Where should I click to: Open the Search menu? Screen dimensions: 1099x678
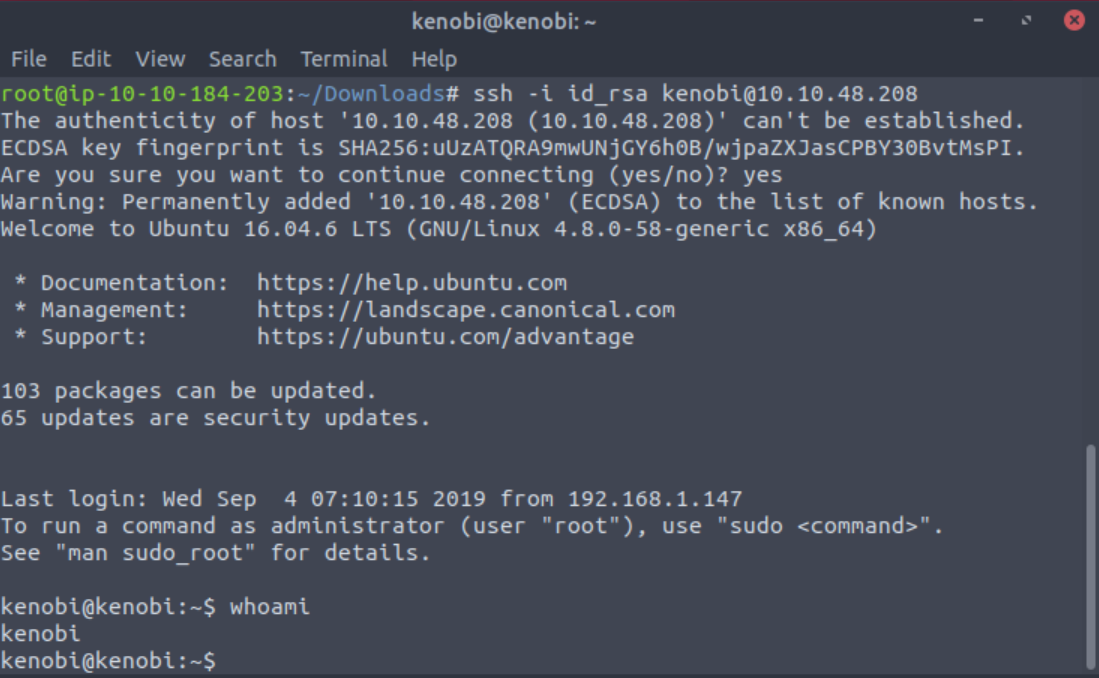[x=242, y=59]
